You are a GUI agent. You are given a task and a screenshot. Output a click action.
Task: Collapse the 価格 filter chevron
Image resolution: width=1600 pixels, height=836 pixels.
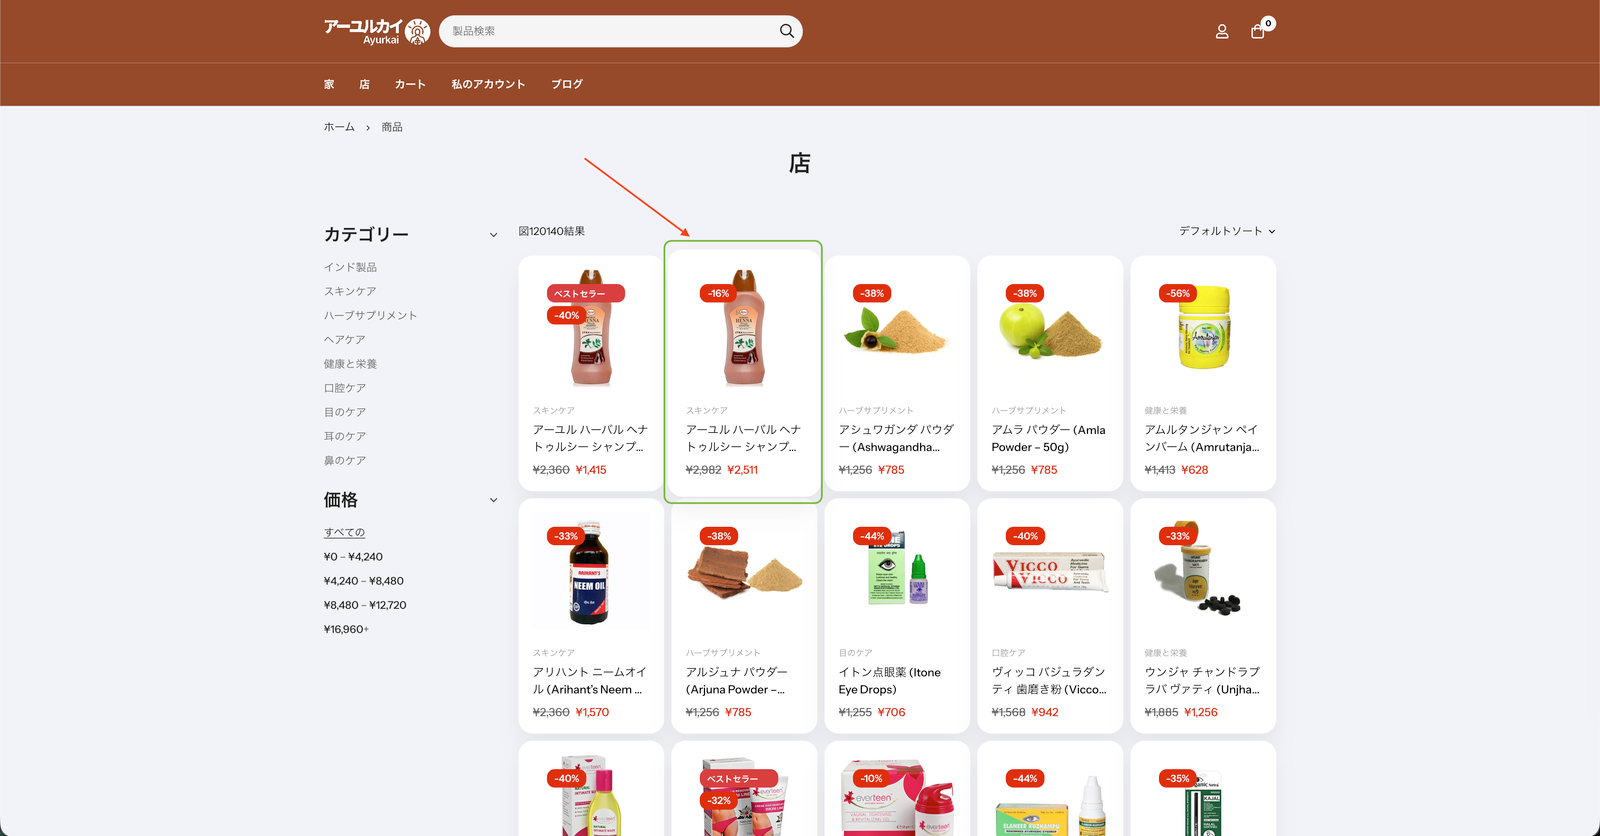coord(493,500)
